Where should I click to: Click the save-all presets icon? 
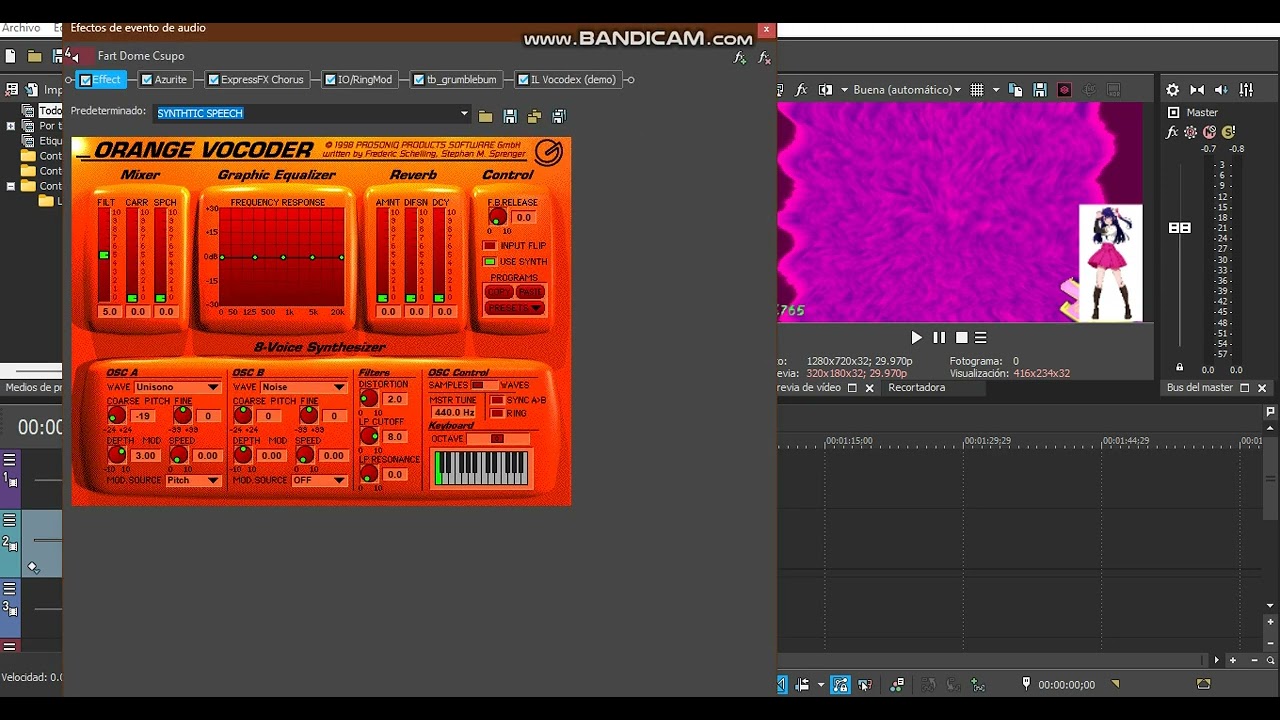tap(558, 117)
